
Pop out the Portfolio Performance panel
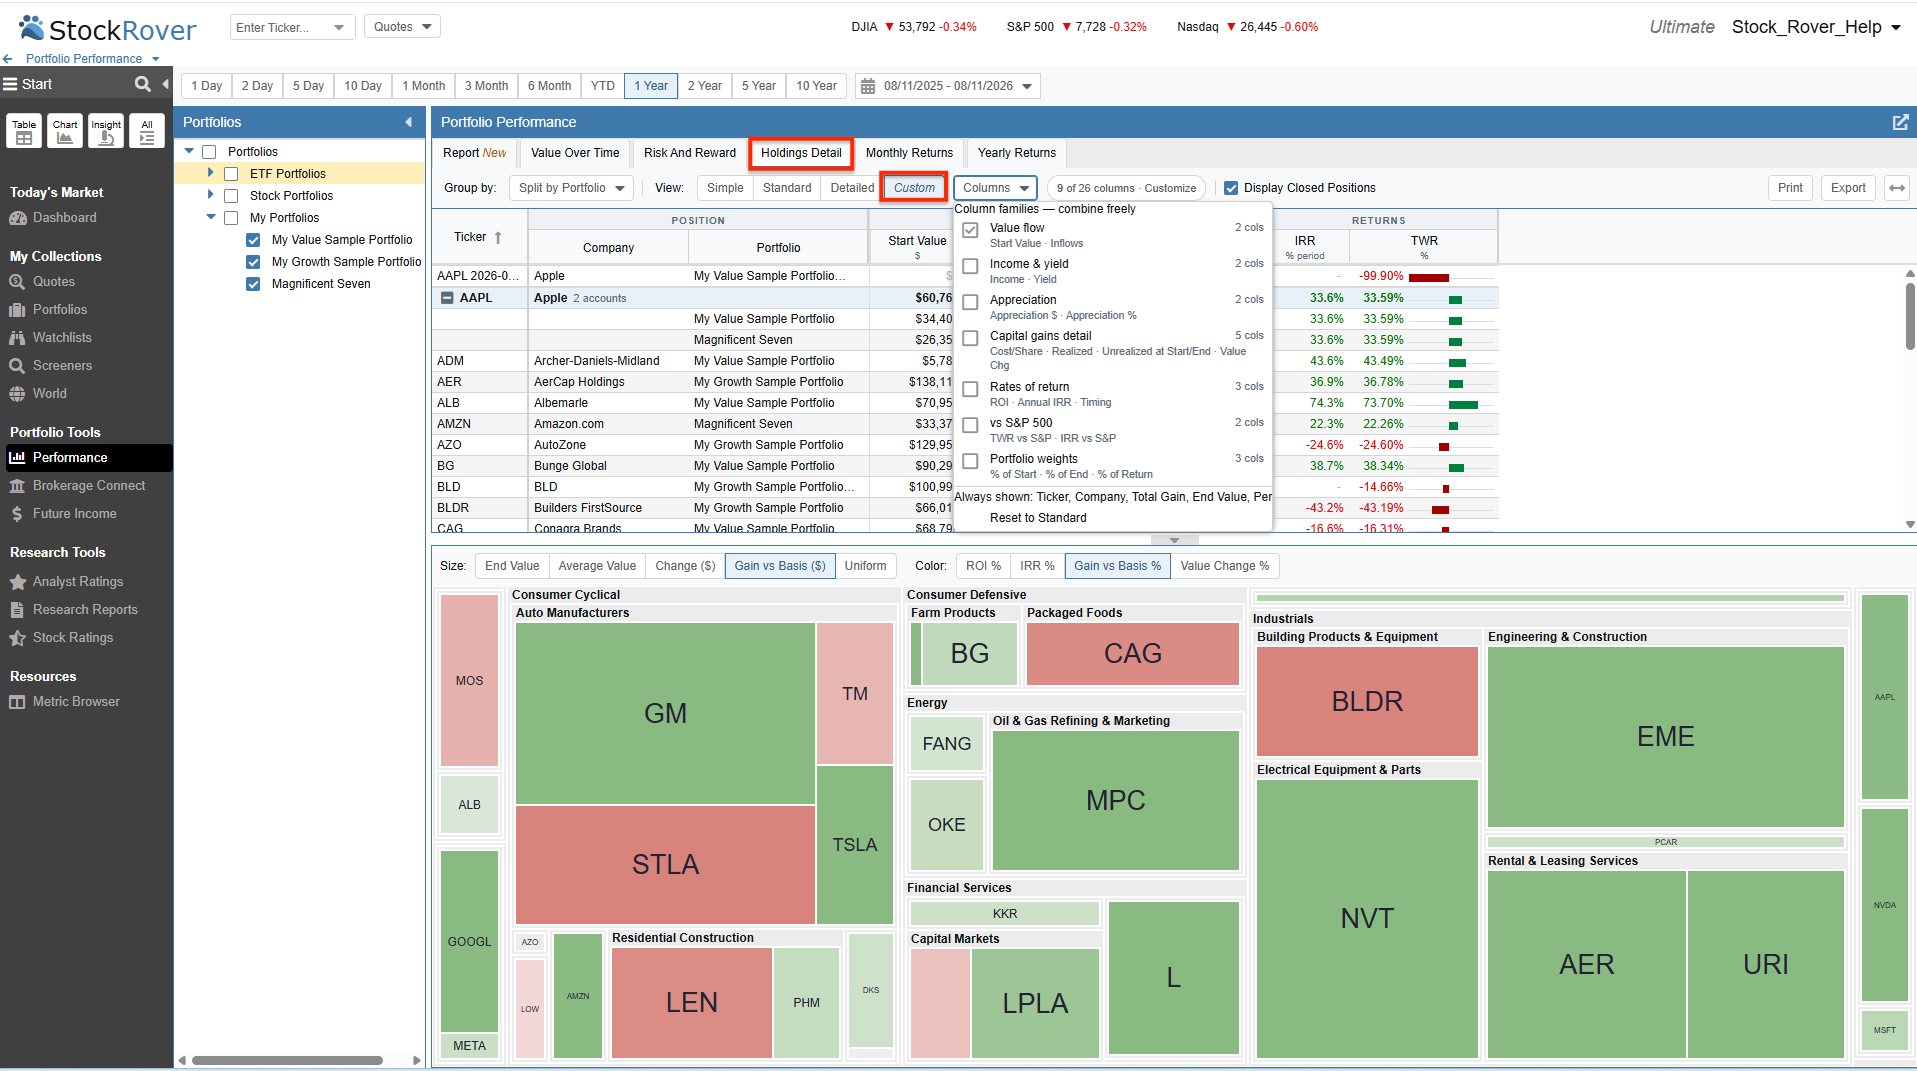1900,122
